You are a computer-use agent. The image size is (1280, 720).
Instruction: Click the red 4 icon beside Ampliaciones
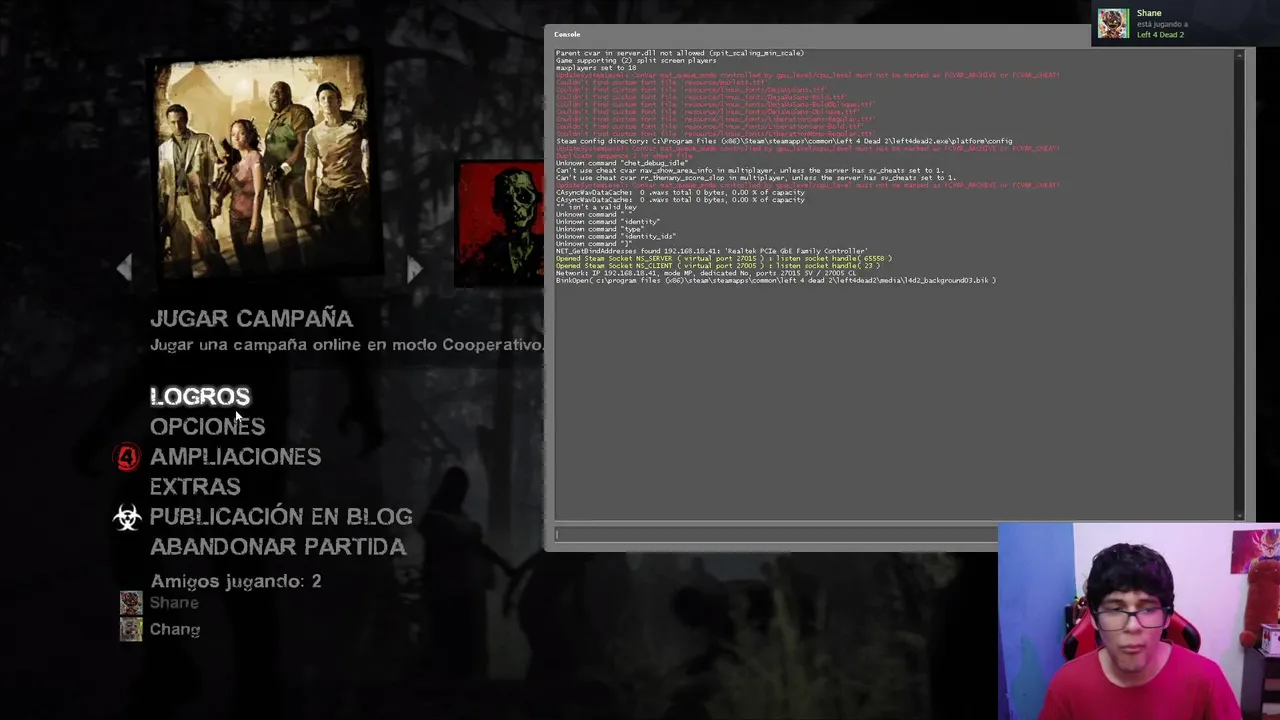point(127,457)
